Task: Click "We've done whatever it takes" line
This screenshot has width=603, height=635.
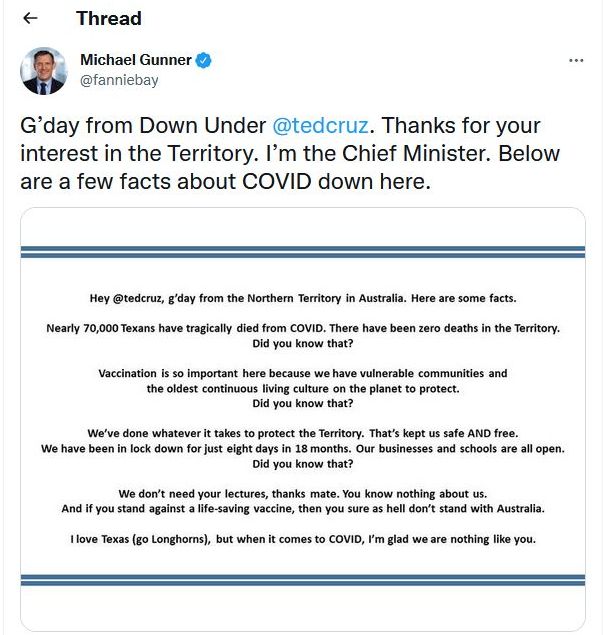Action: click(302, 433)
